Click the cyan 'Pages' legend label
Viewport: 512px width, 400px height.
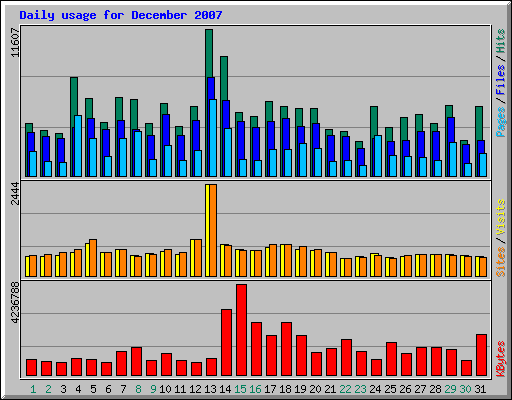point(501,122)
